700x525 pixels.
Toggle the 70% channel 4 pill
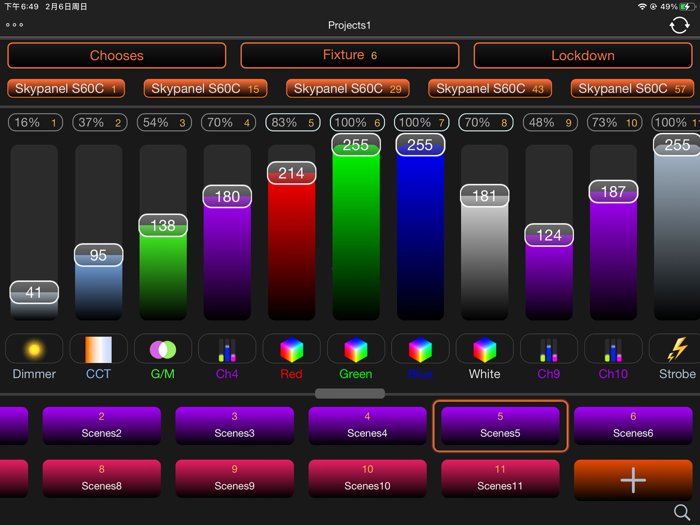(x=228, y=122)
